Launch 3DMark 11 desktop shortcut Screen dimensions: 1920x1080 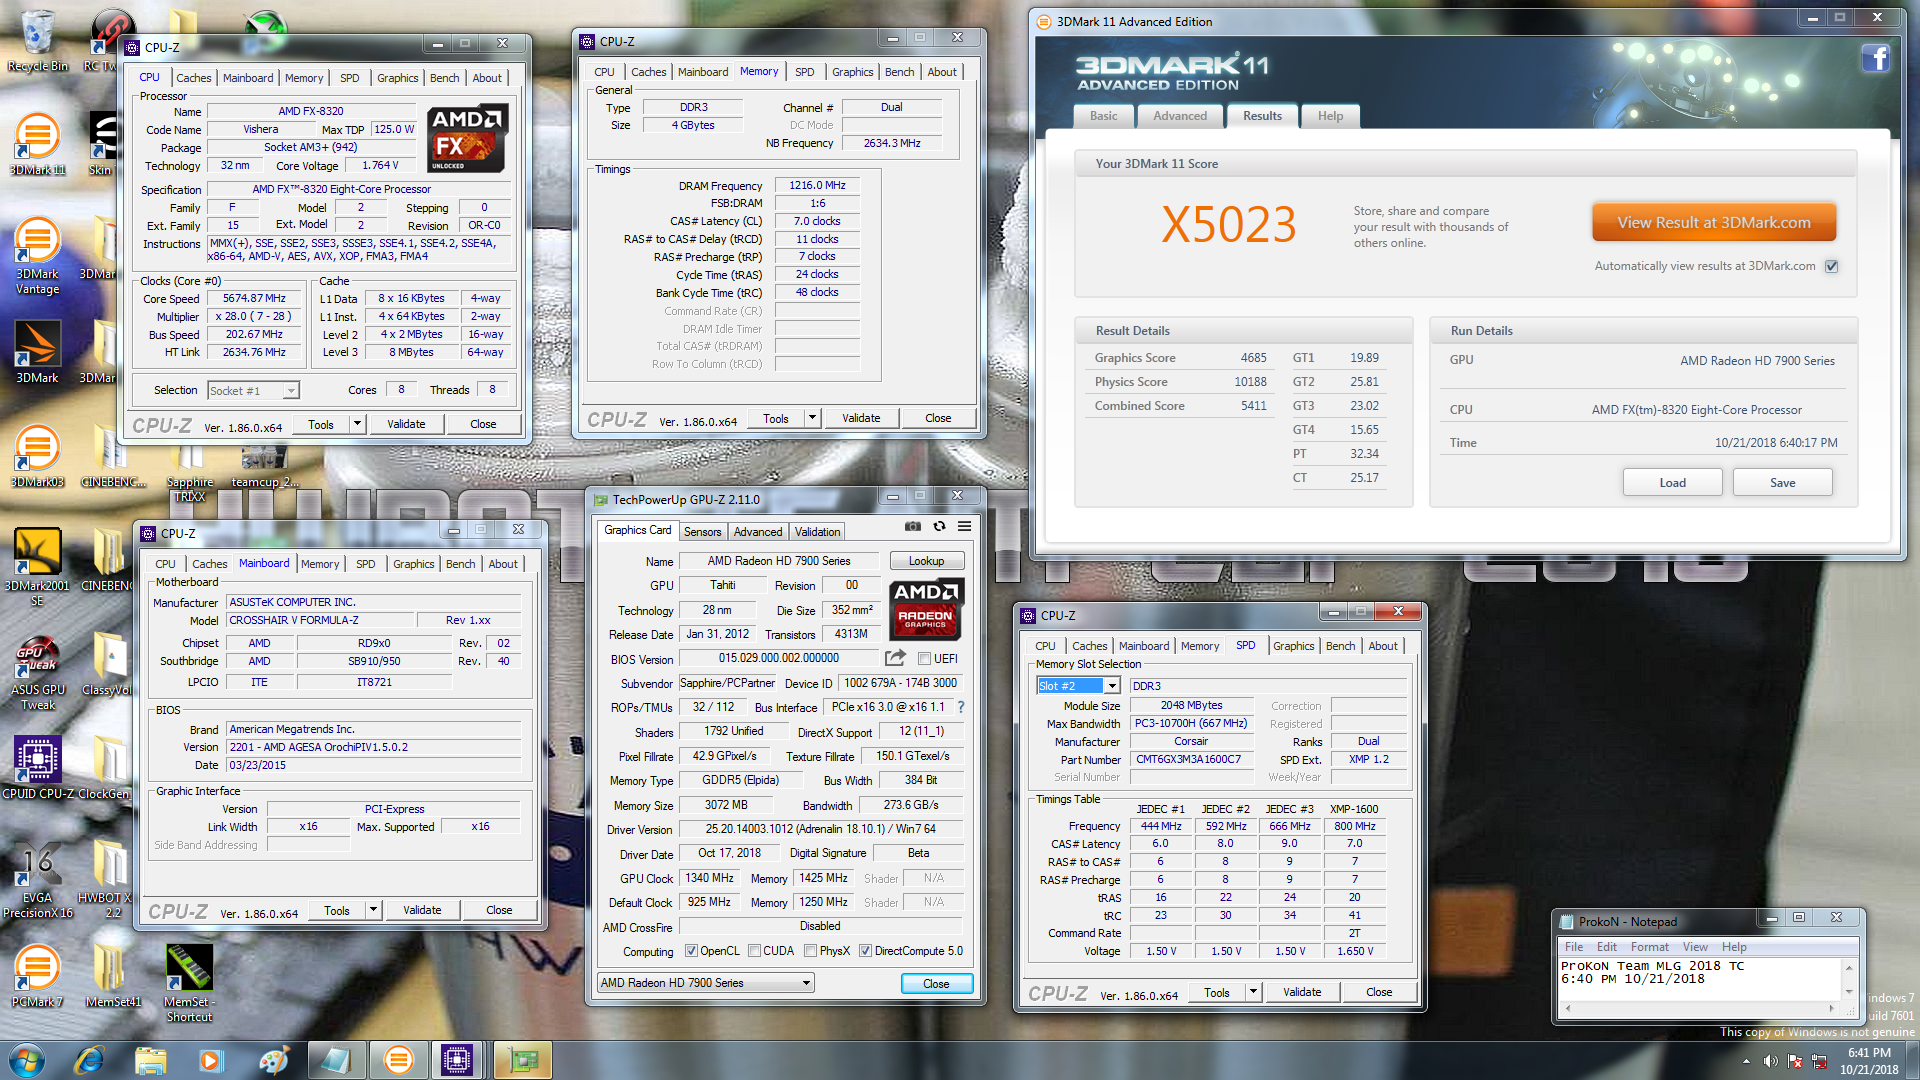click(x=37, y=145)
